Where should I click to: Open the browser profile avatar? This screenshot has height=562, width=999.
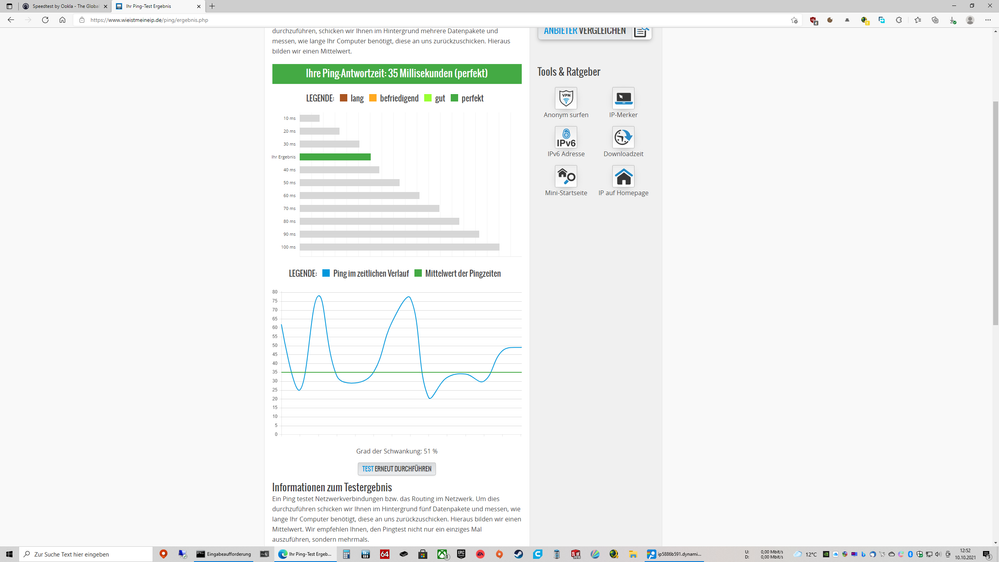pos(970,20)
